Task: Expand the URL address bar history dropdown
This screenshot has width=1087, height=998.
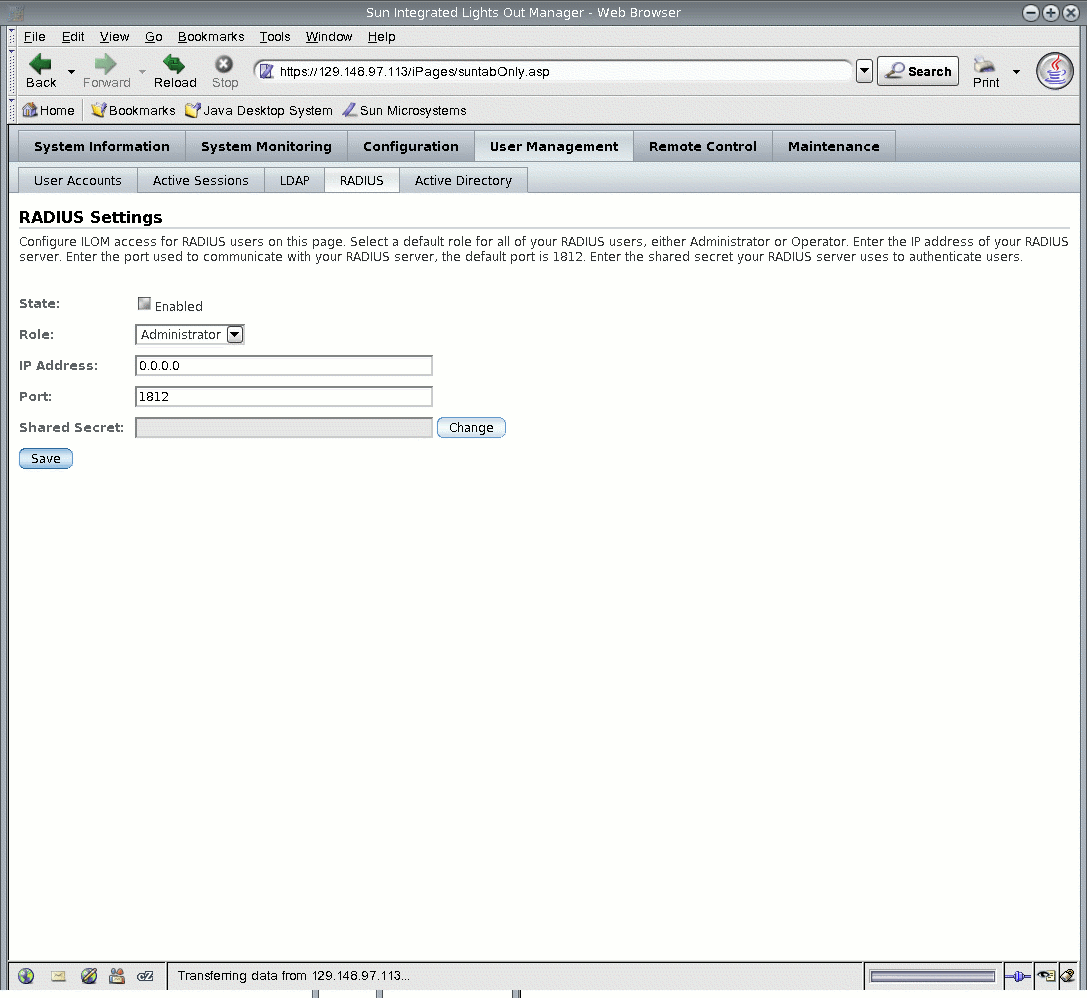Action: coord(863,71)
